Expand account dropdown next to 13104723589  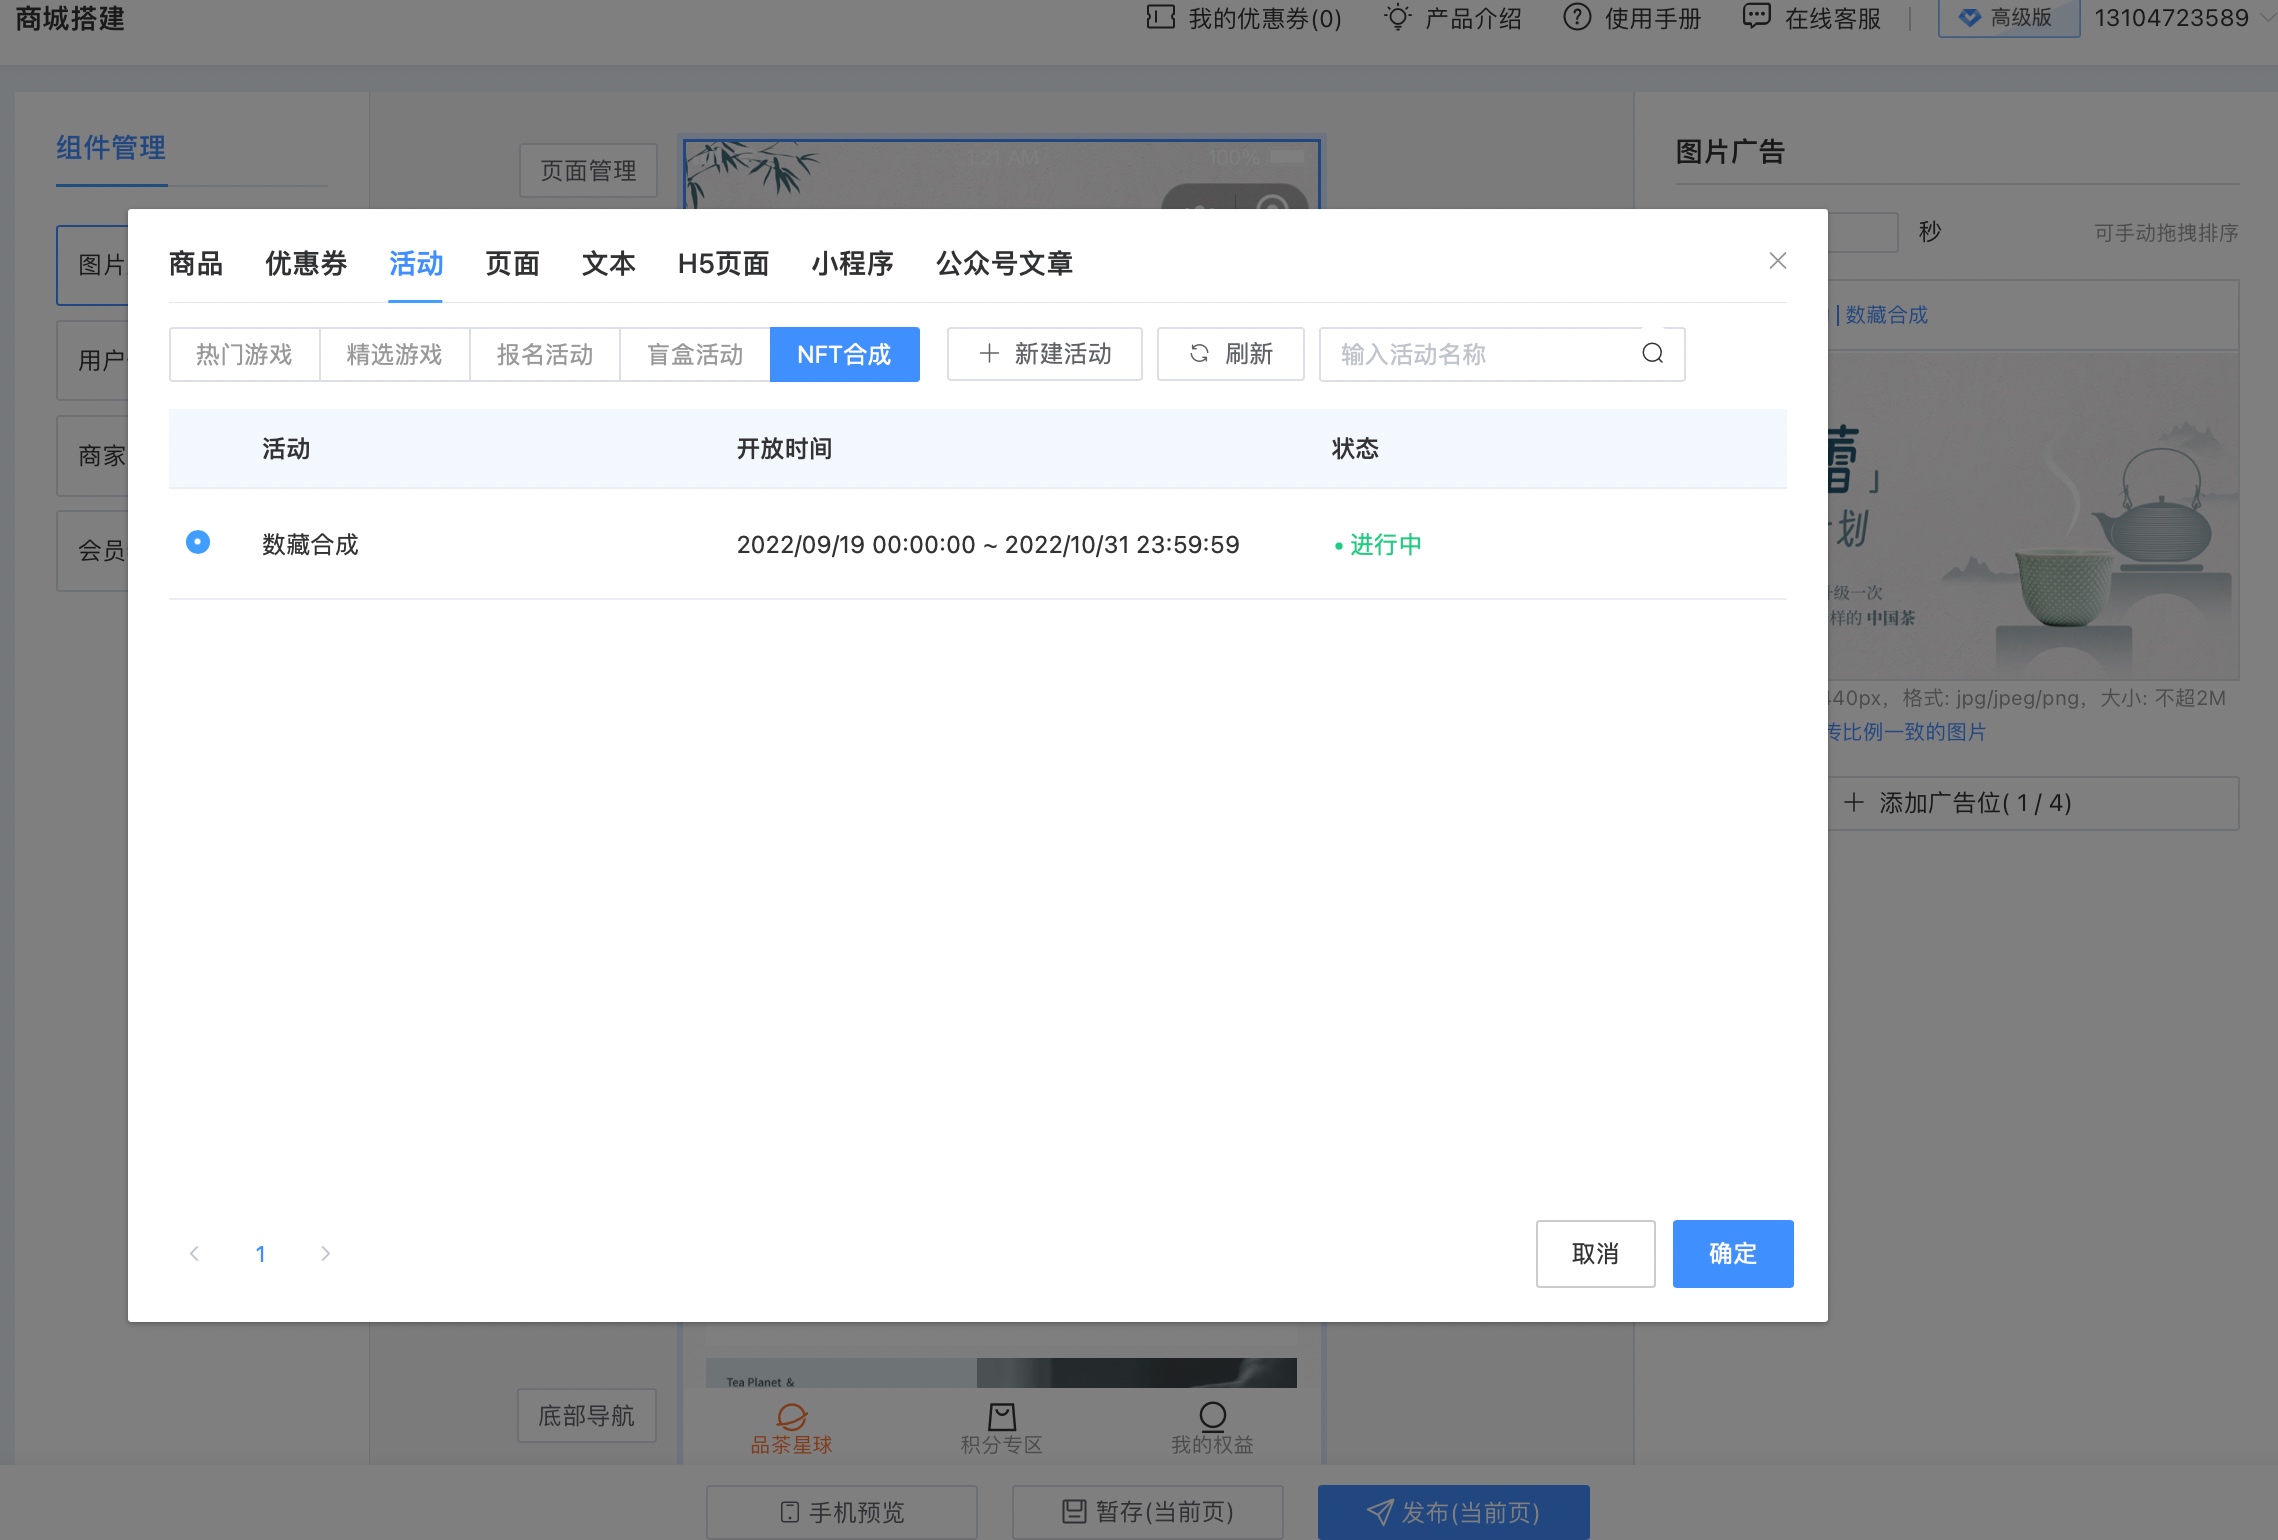pyautogui.click(x=2266, y=17)
